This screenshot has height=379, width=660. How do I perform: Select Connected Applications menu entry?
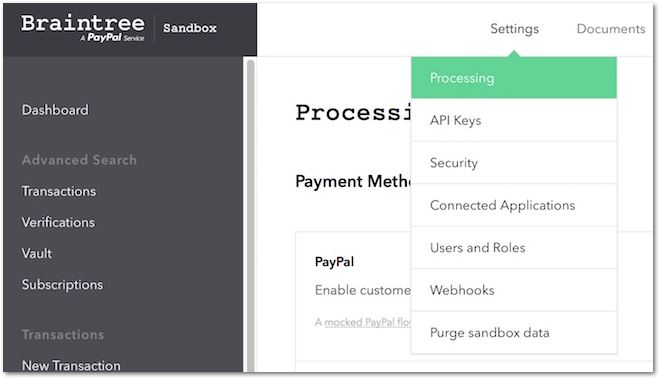(x=514, y=206)
